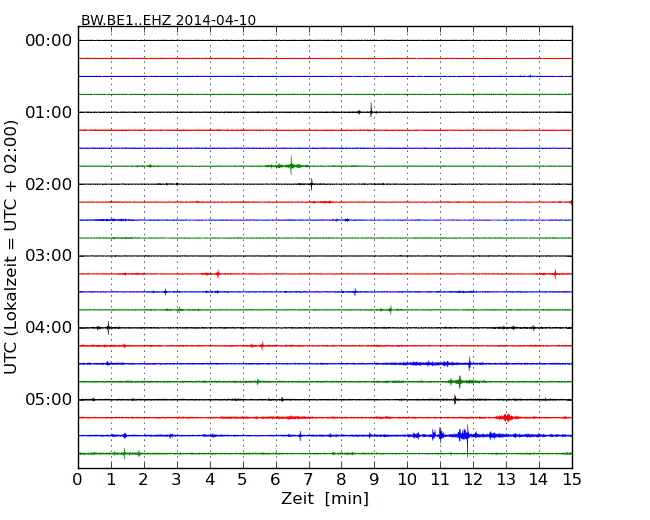Click the 05:00 time label
Image resolution: width=650 pixels, height=520 pixels.
tap(49, 399)
